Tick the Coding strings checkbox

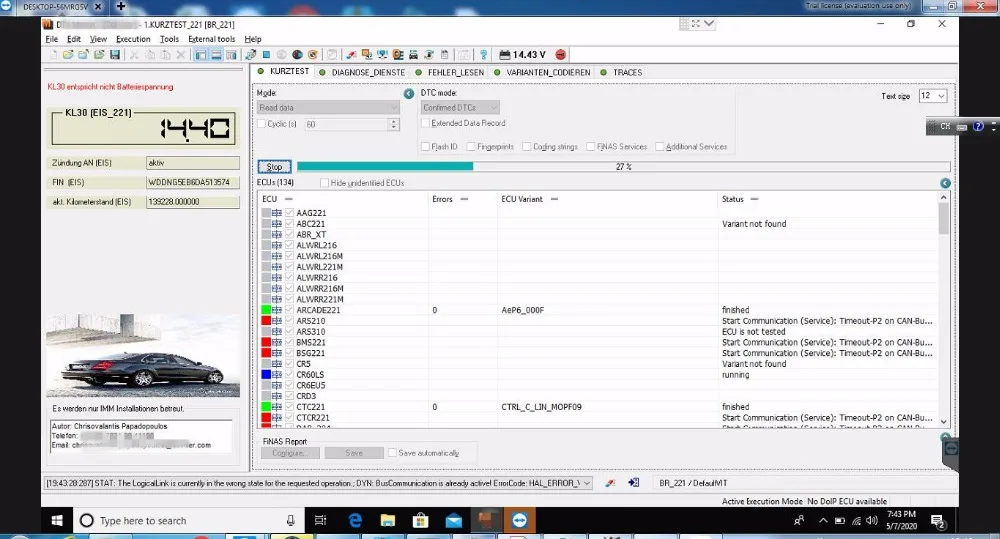point(527,147)
